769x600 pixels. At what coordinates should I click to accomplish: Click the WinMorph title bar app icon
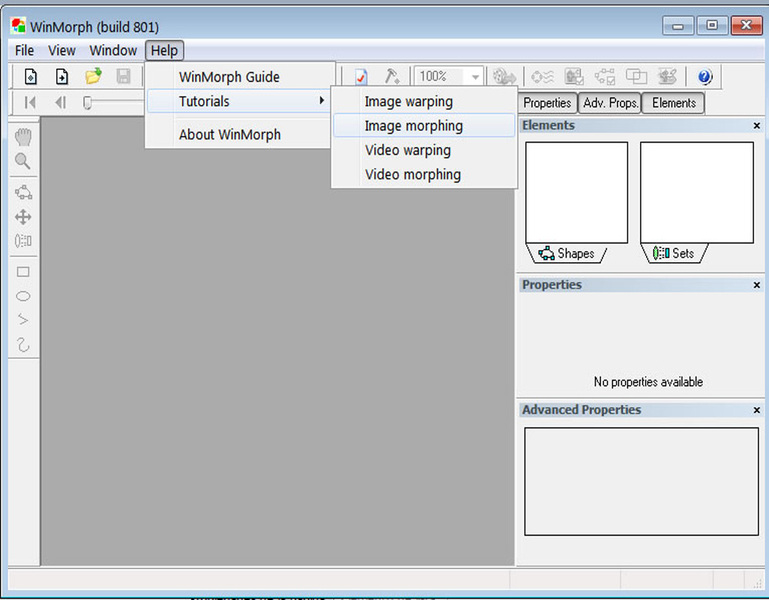coord(19,26)
